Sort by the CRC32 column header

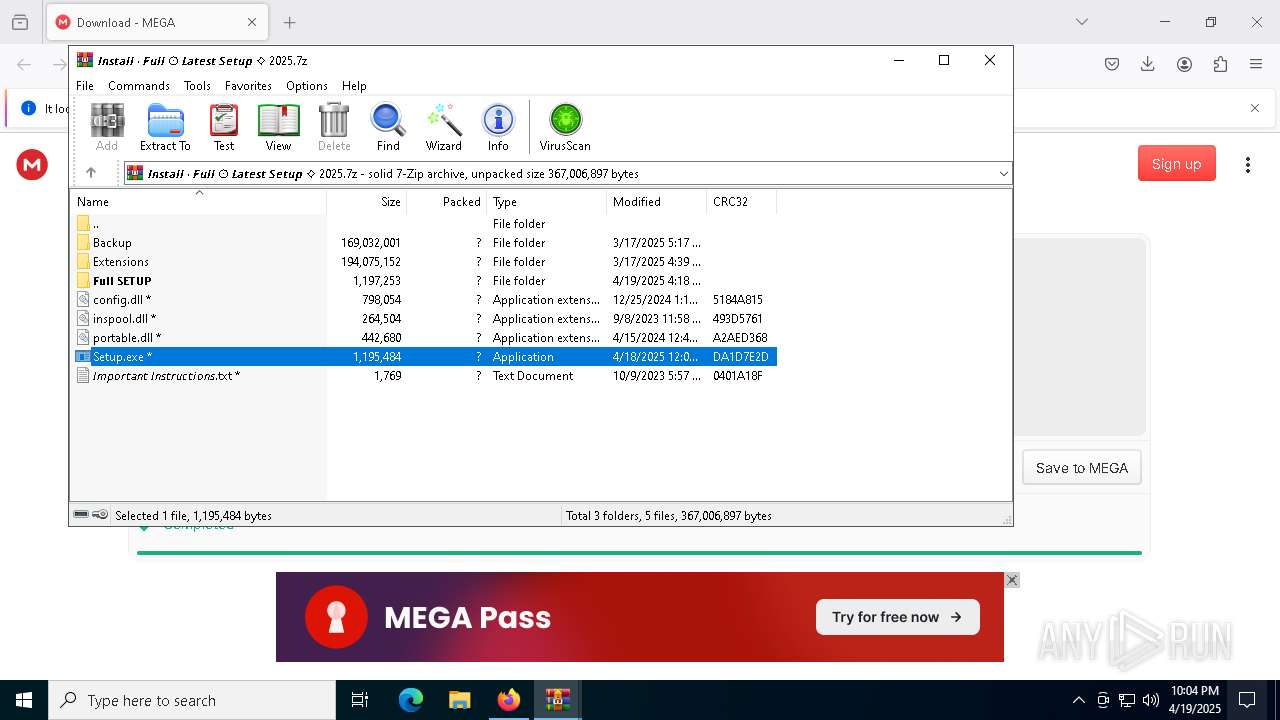point(741,201)
